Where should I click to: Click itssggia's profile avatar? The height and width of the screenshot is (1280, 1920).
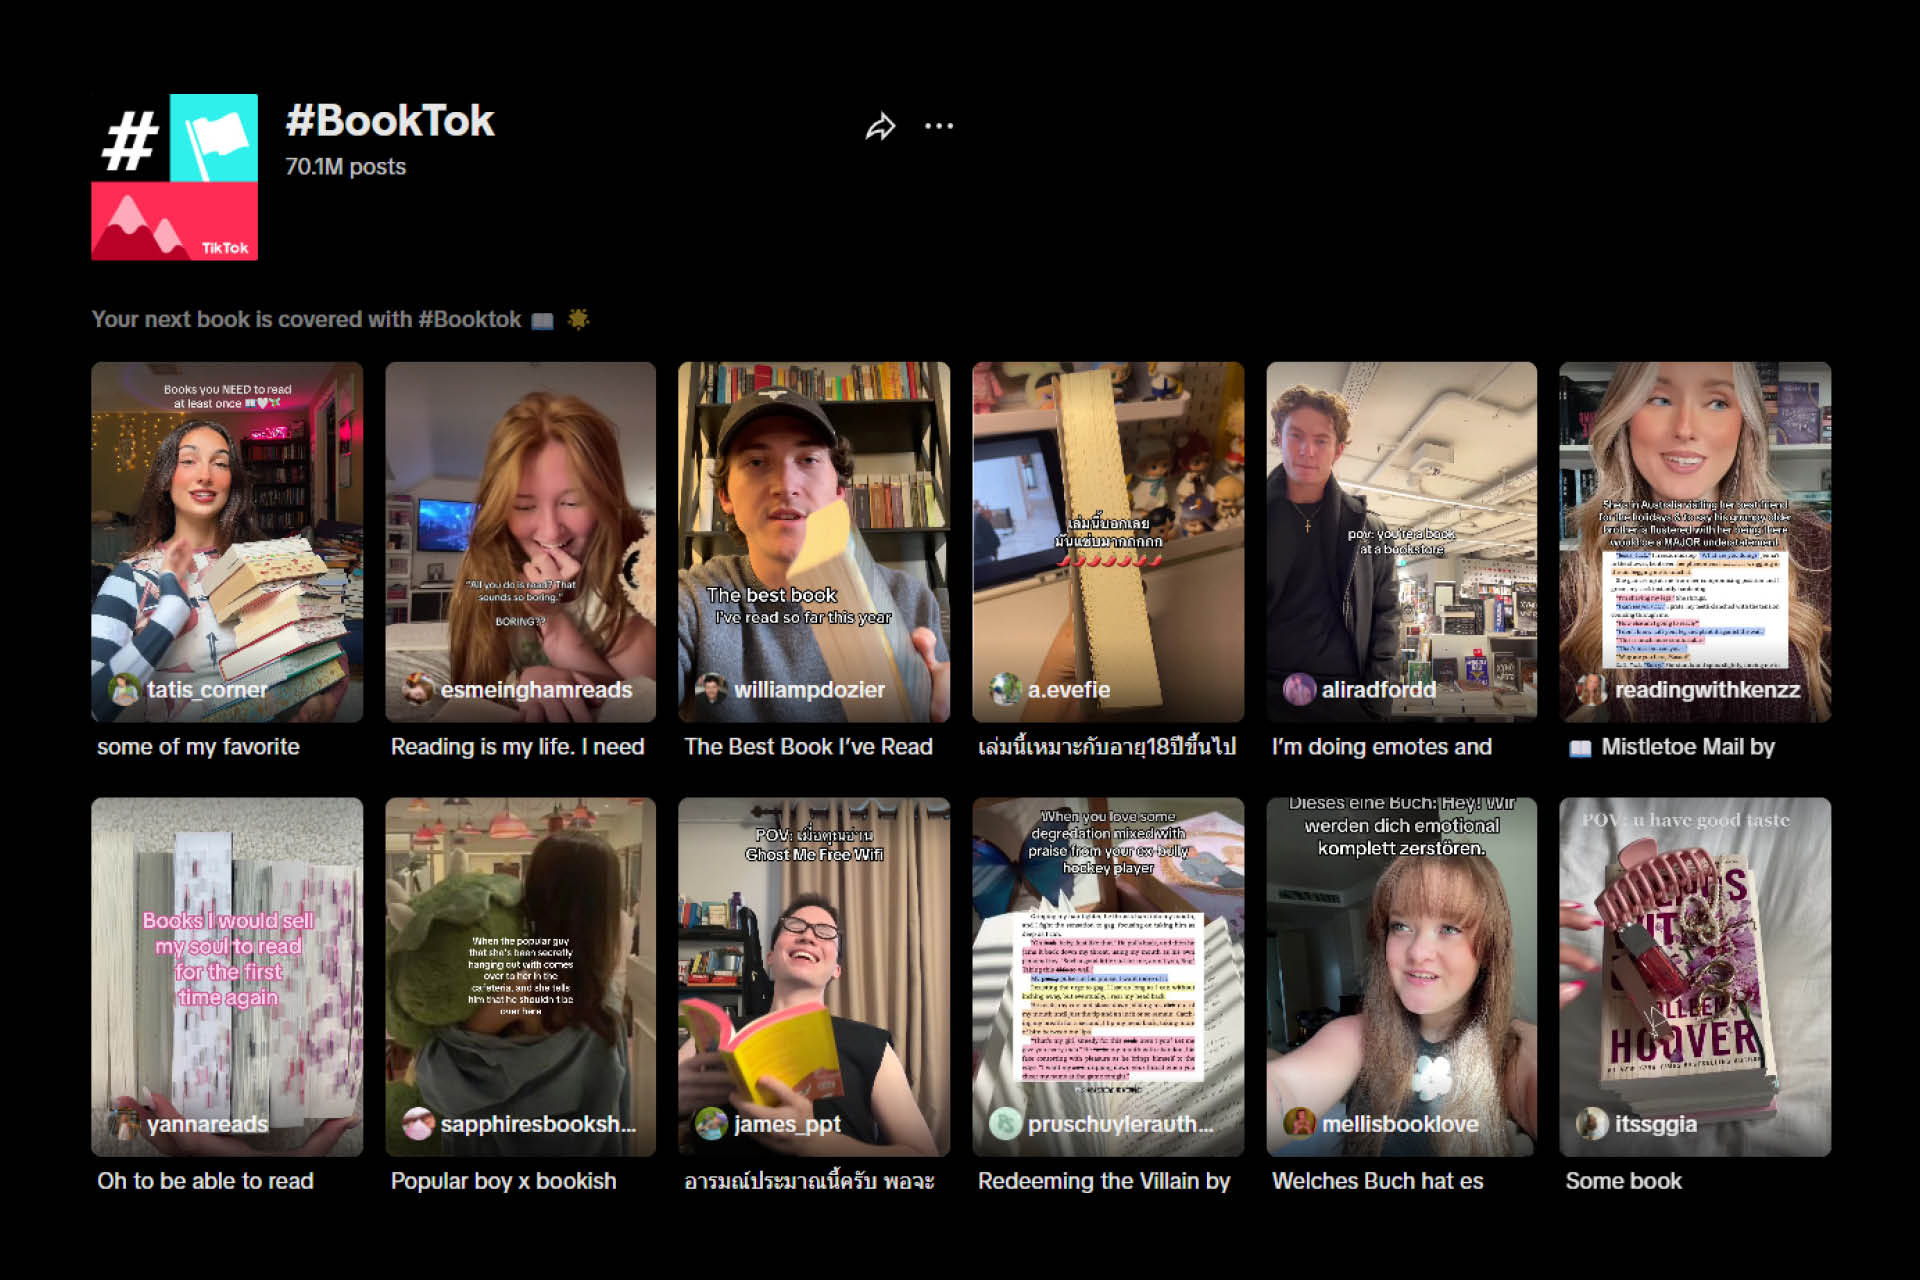tap(1590, 1124)
